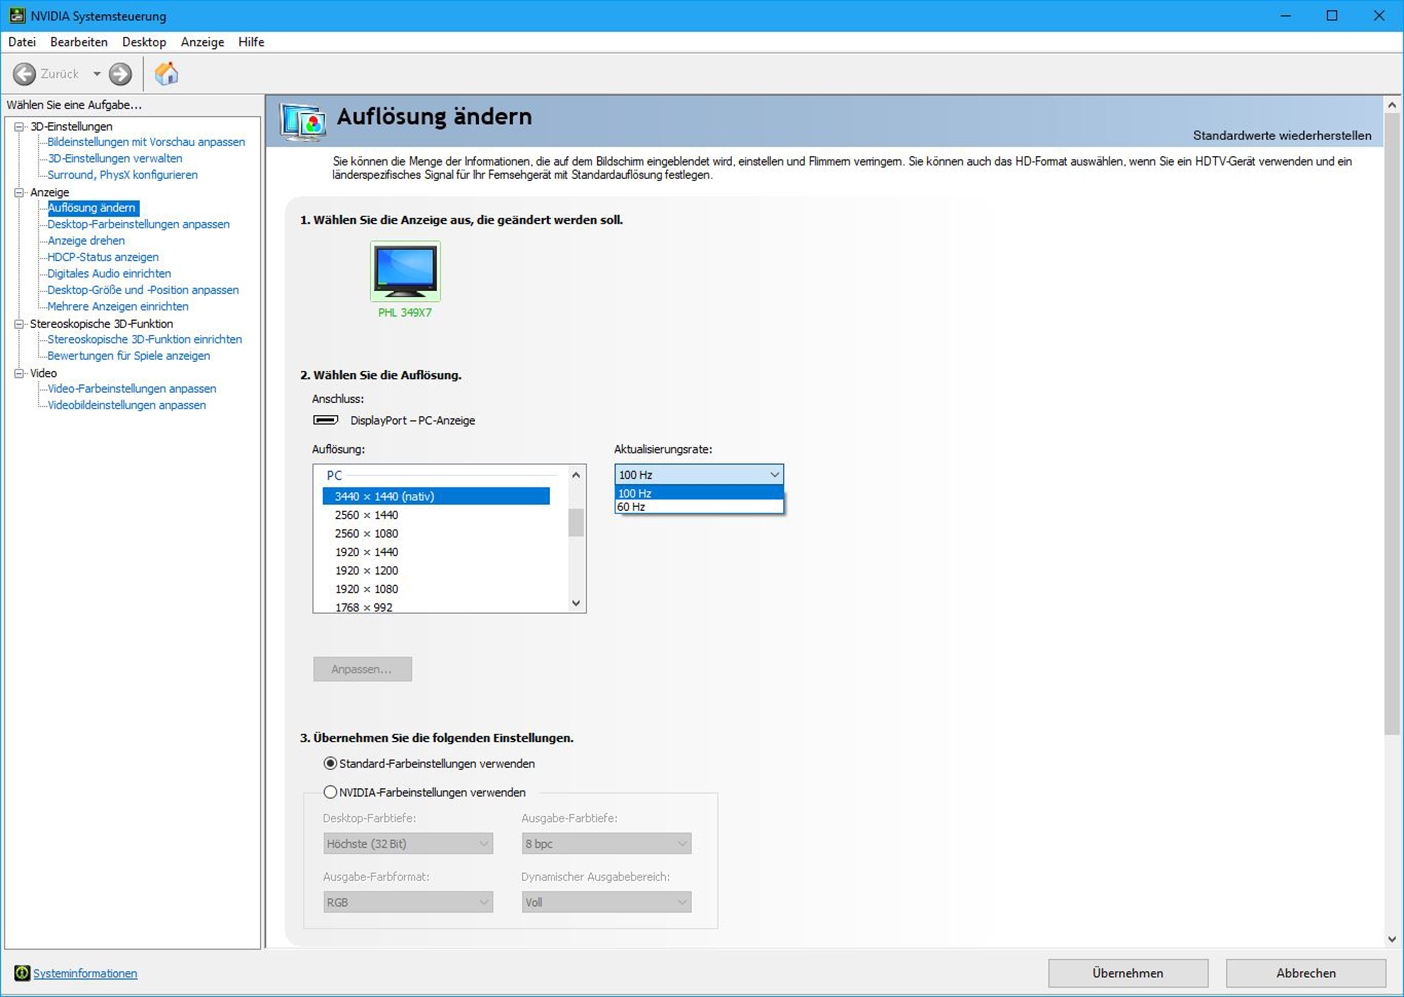Open Videobildeinstellungen anpassen
Viewport: 1404px width, 997px height.
coord(127,405)
